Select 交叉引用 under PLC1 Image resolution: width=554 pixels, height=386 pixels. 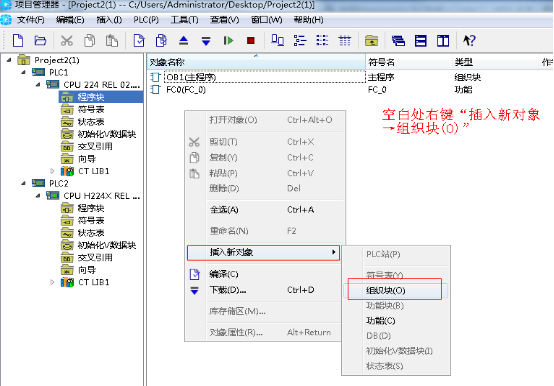95,147
